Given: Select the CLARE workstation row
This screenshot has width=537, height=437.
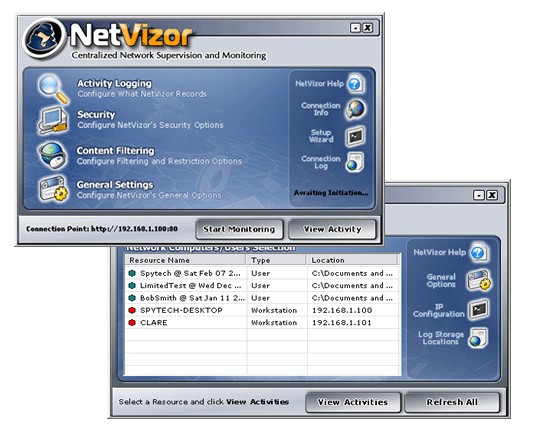Looking at the screenshot, I should pos(262,323).
